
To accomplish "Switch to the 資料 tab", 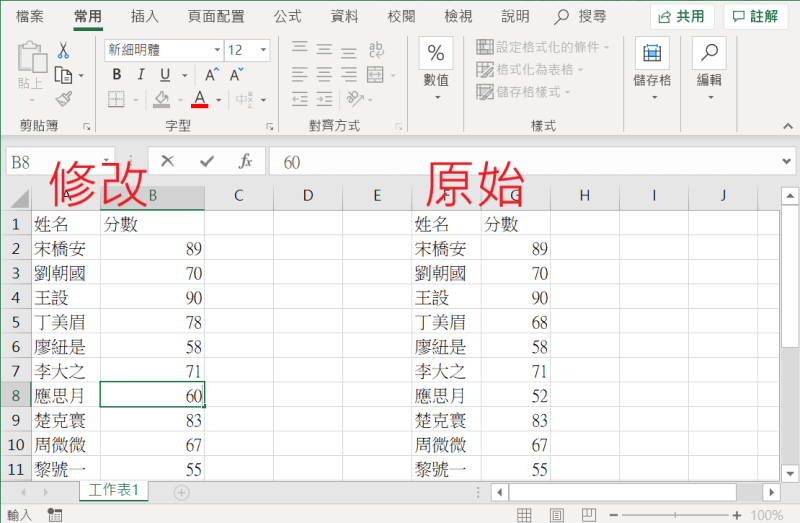I will (x=344, y=16).
